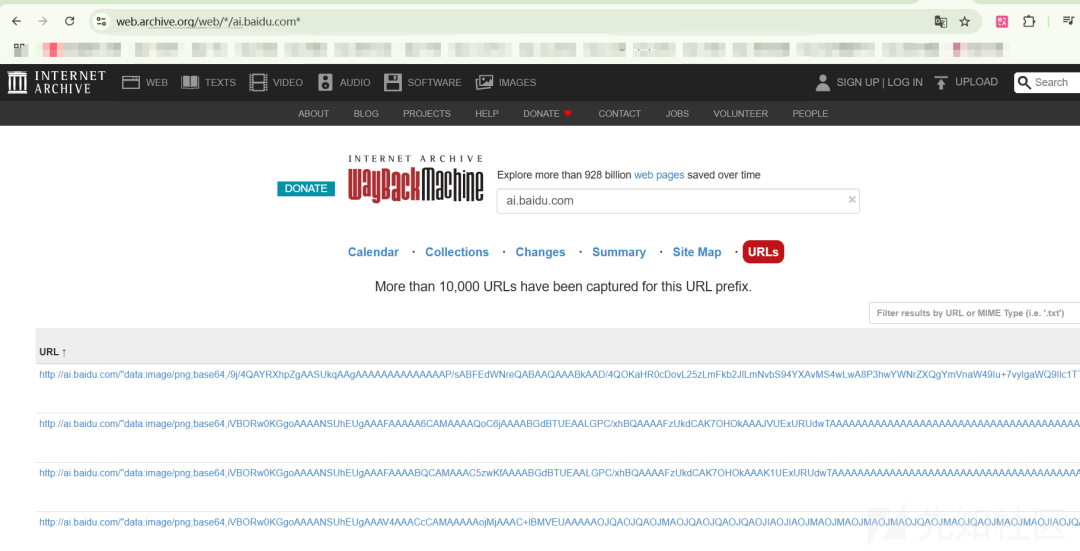Viewport: 1080px width, 551px height.
Task: Click the browser address bar URL
Action: pyautogui.click(x=208, y=21)
